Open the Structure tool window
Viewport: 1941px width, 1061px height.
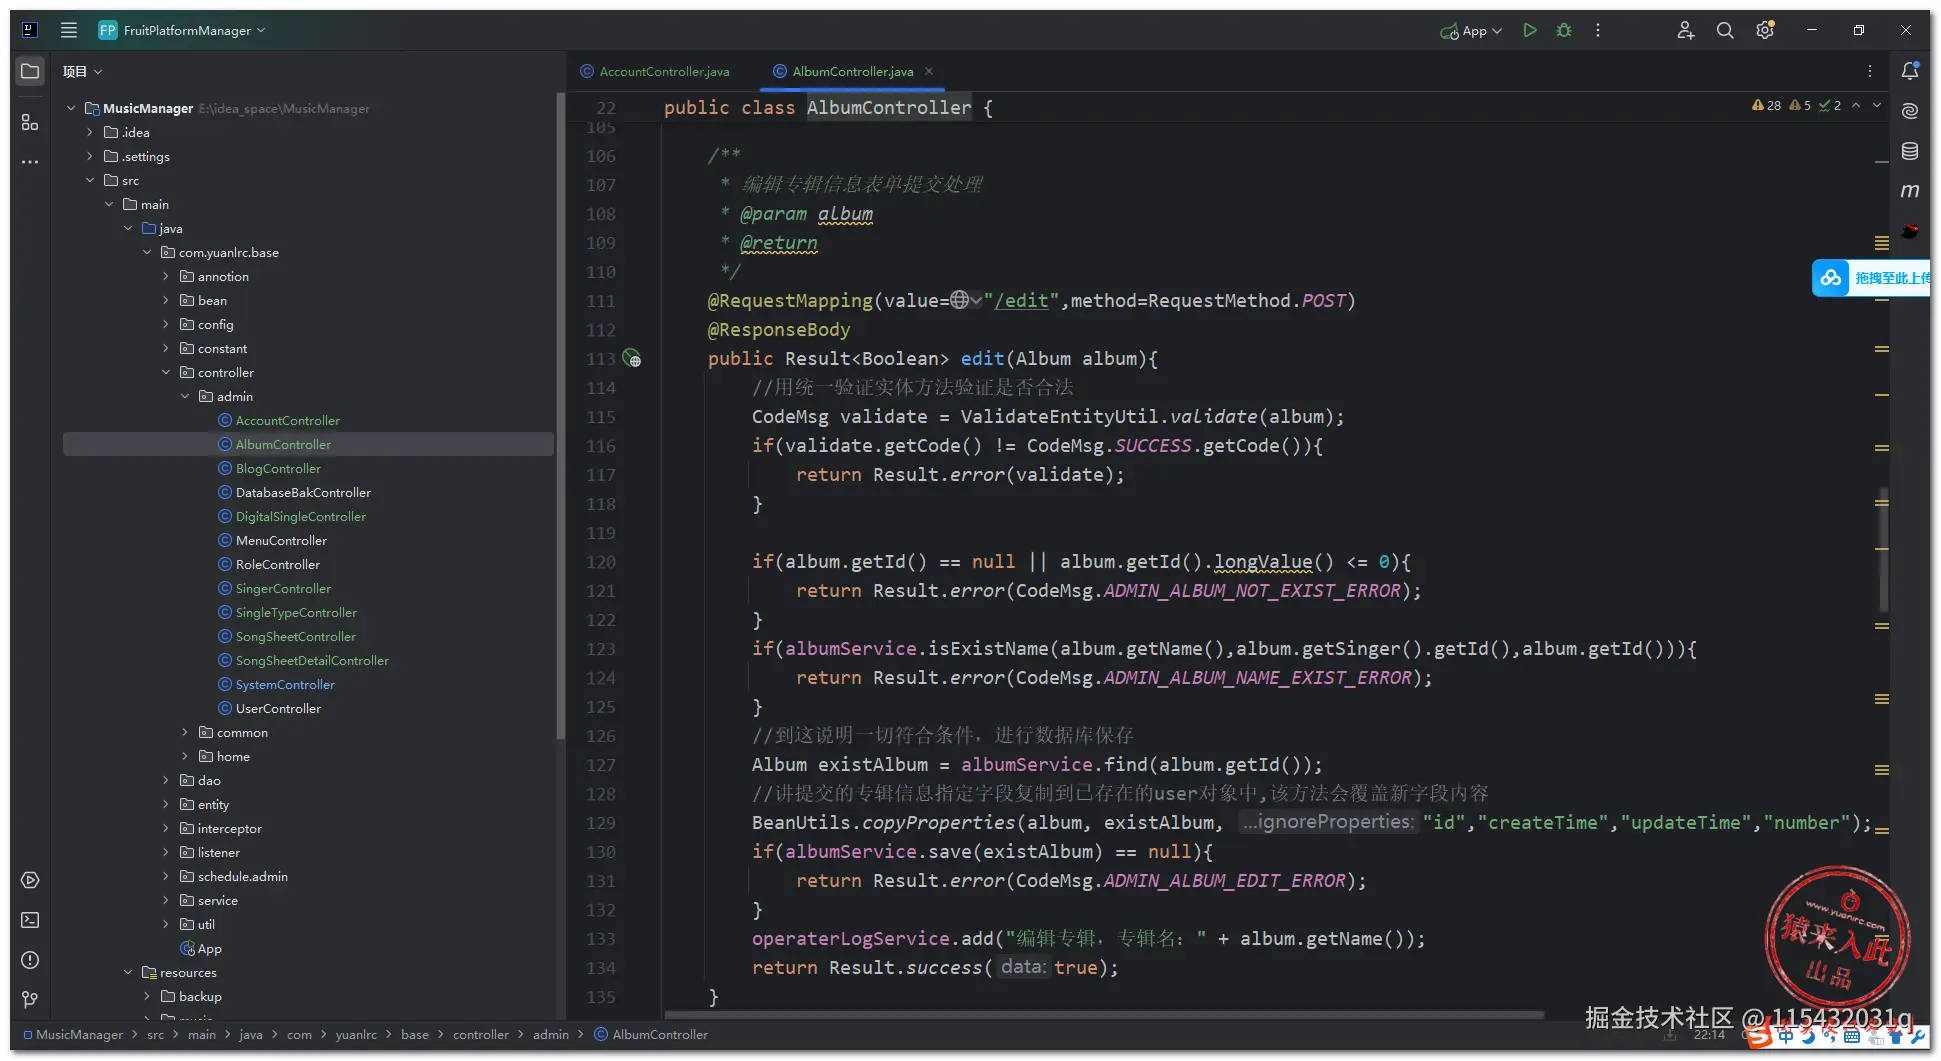pos(30,122)
